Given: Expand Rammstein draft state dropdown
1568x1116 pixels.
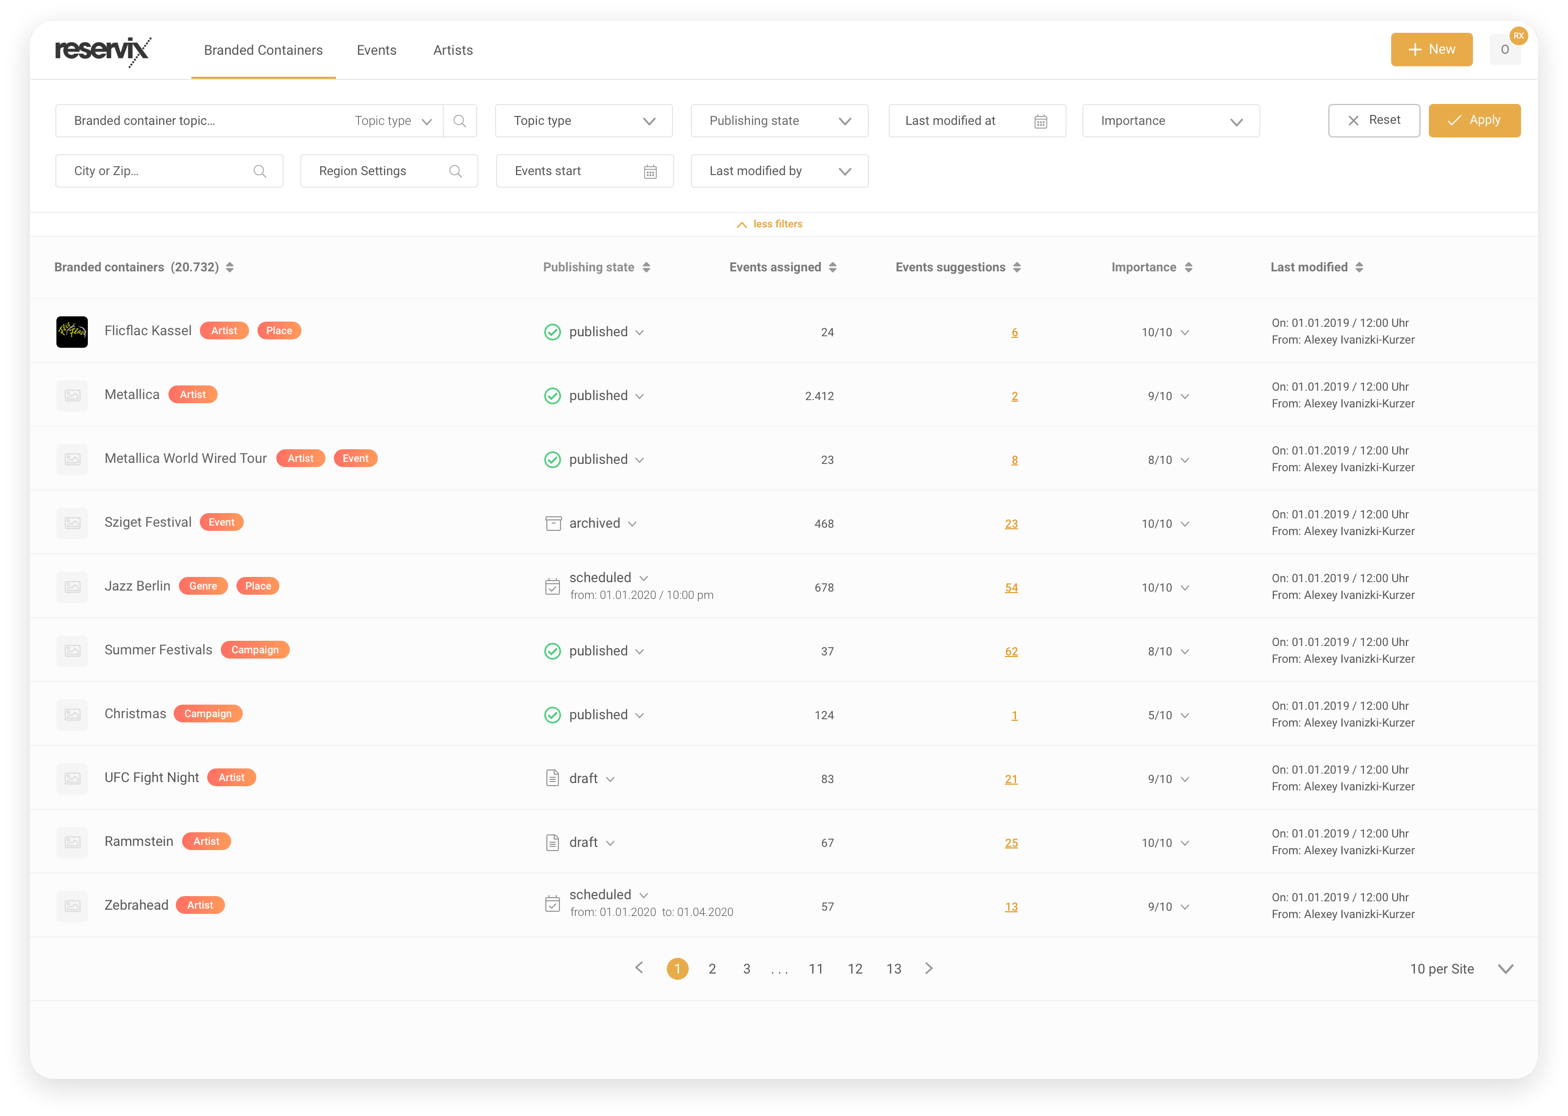Looking at the screenshot, I should coord(610,843).
